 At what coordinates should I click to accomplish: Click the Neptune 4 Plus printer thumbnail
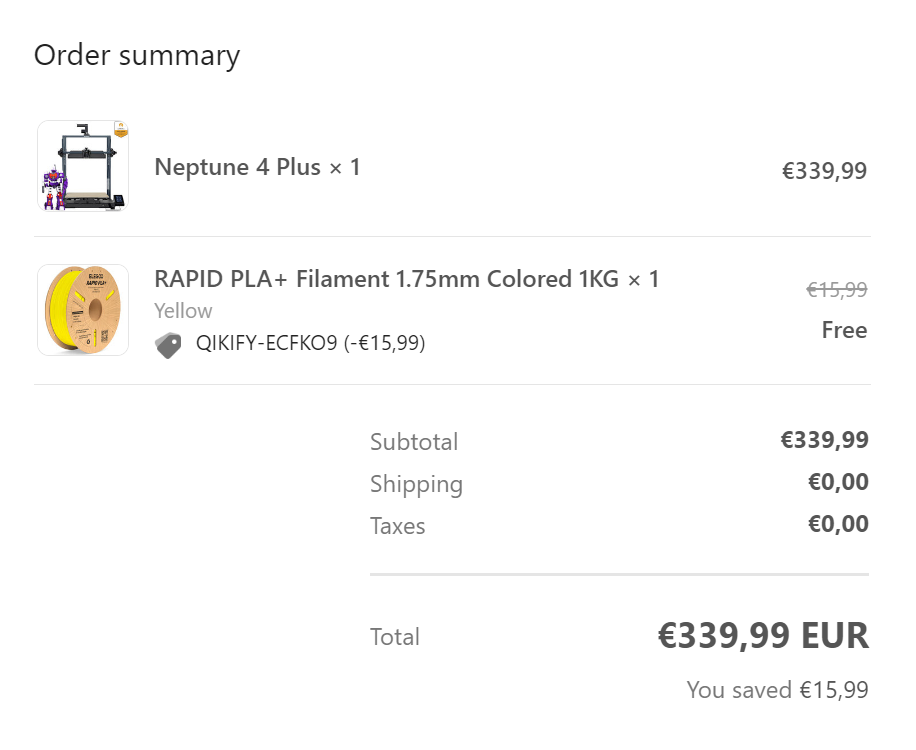(x=83, y=166)
